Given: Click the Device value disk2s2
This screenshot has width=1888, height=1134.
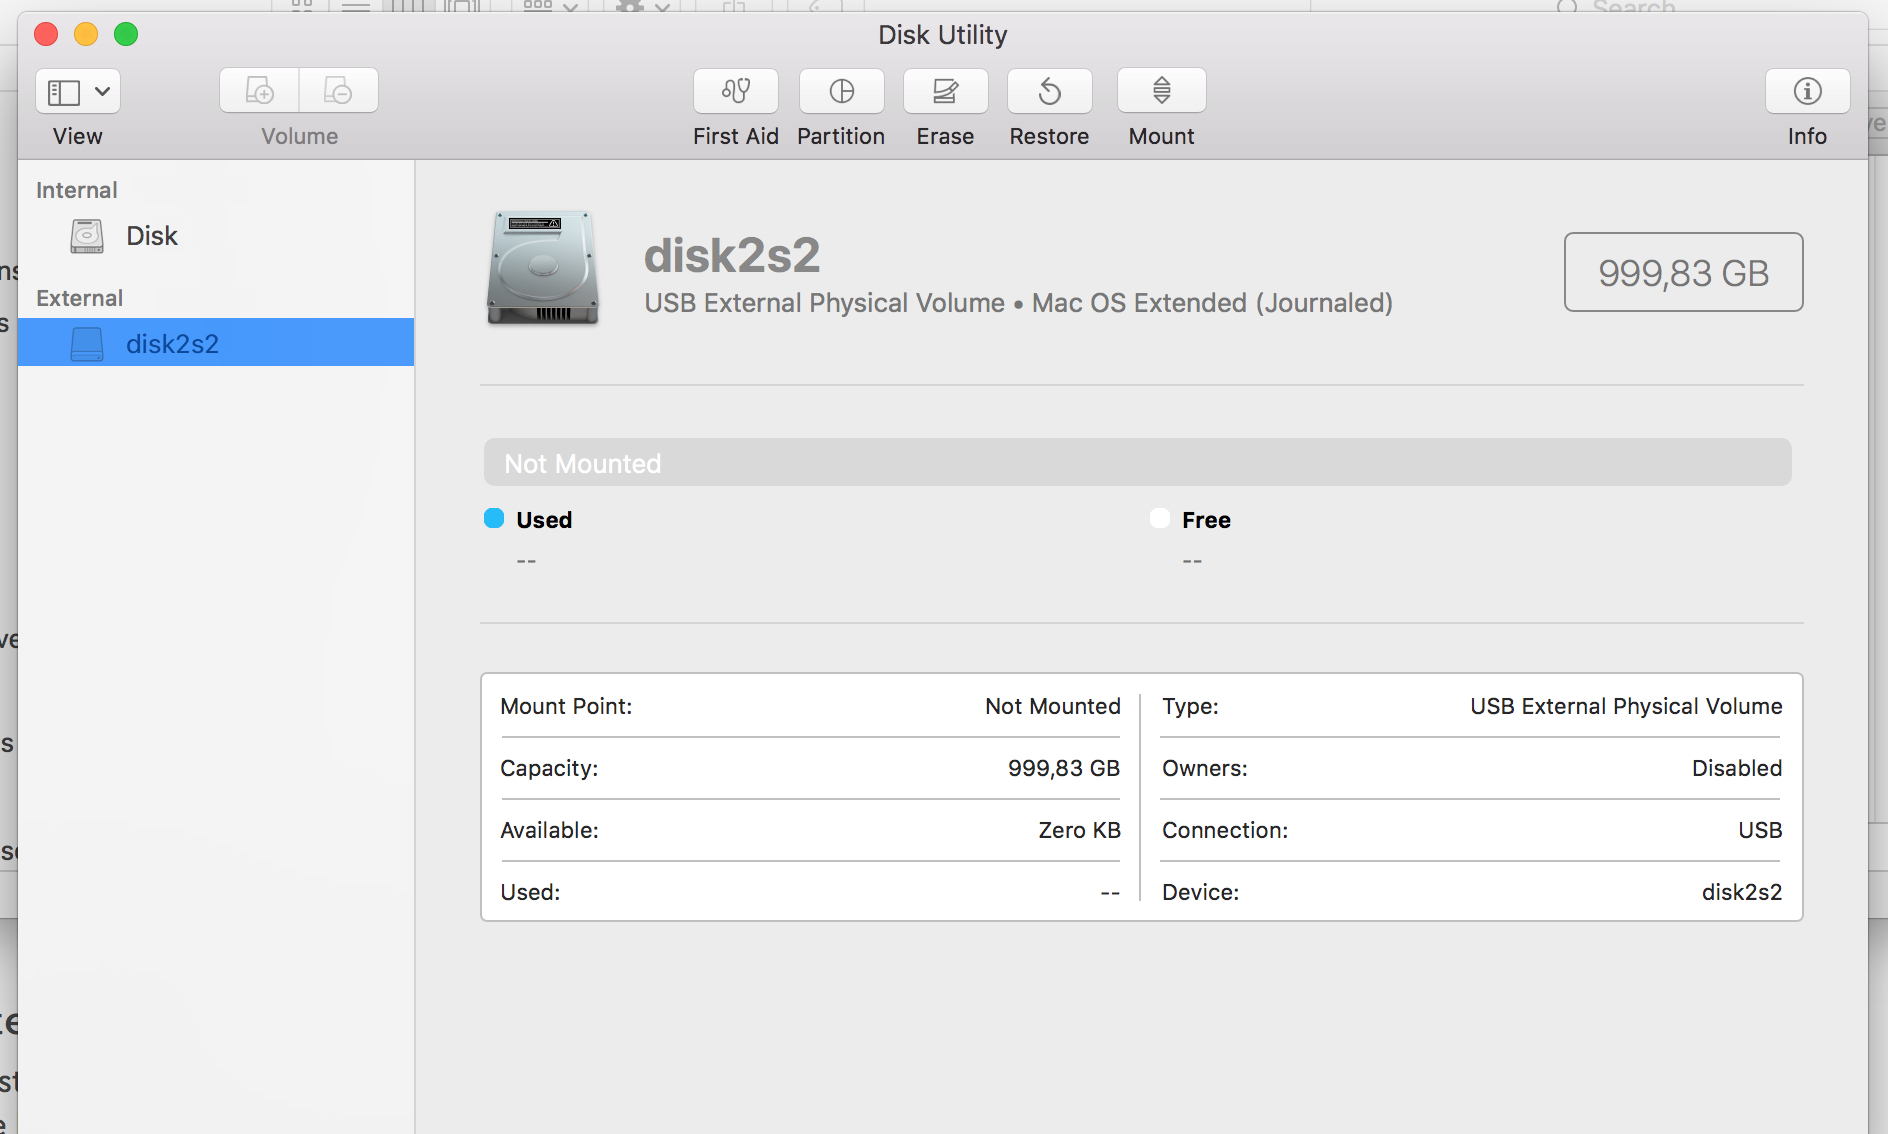Looking at the screenshot, I should [x=1742, y=892].
